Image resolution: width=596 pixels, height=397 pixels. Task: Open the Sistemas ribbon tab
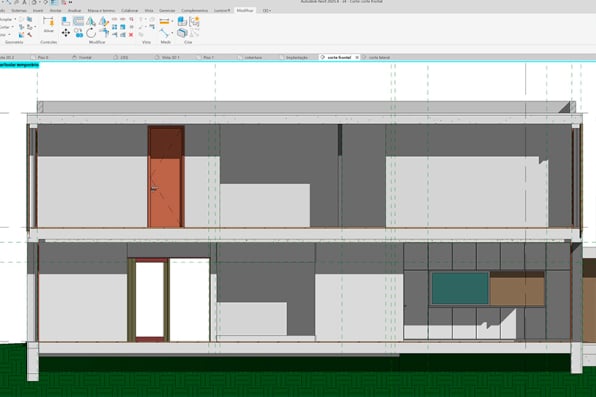(19, 11)
